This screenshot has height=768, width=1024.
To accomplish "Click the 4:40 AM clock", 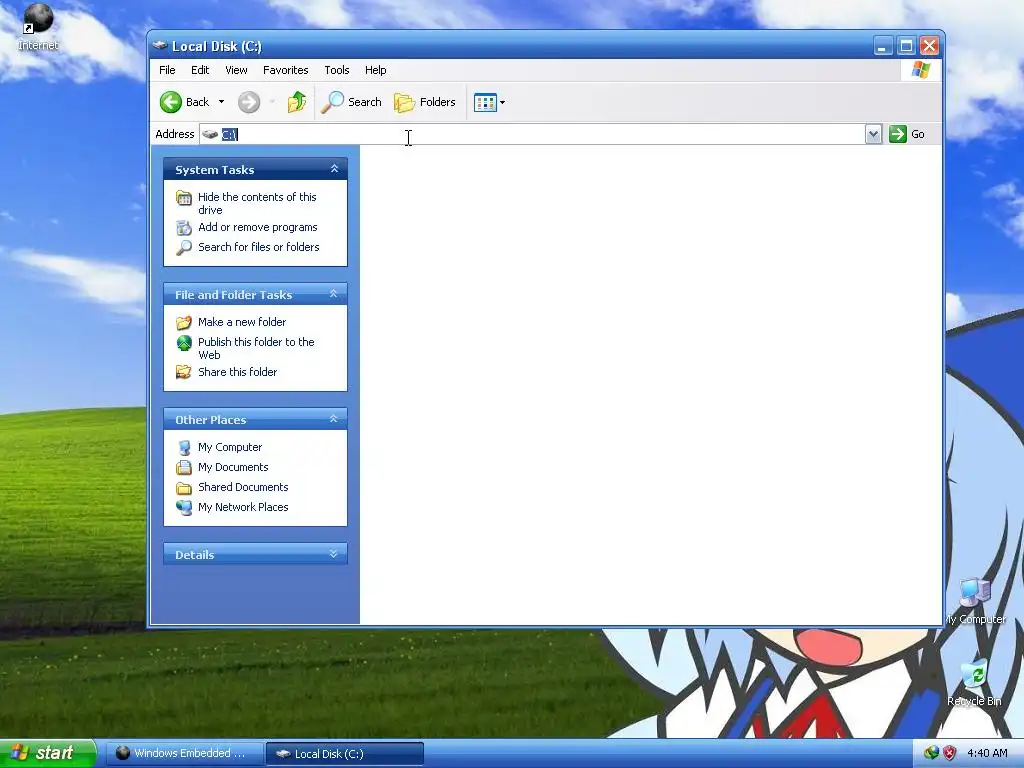I will 987,753.
